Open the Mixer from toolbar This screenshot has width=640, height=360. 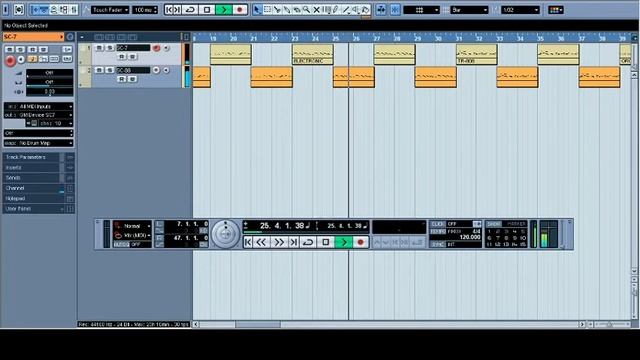pyautogui.click(x=73, y=9)
